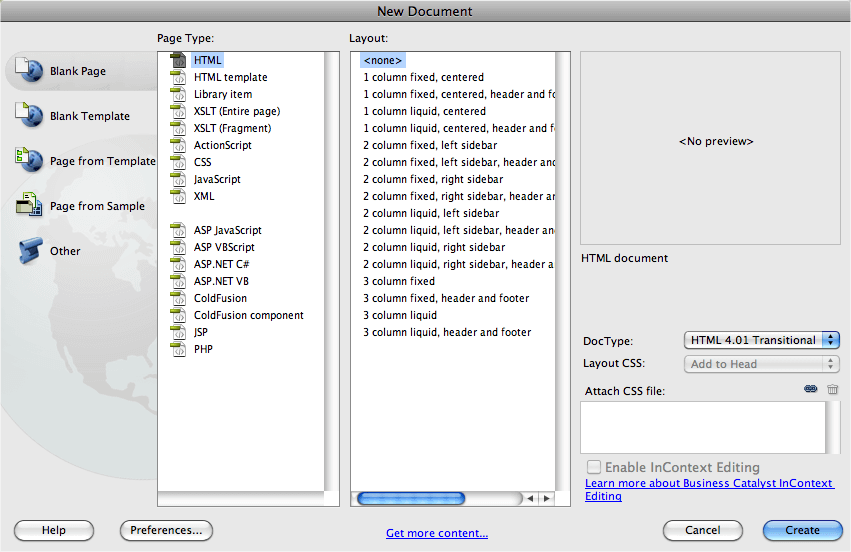Select "1 column fixed, centered" layout
The width and height of the screenshot is (851, 552).
pos(423,77)
